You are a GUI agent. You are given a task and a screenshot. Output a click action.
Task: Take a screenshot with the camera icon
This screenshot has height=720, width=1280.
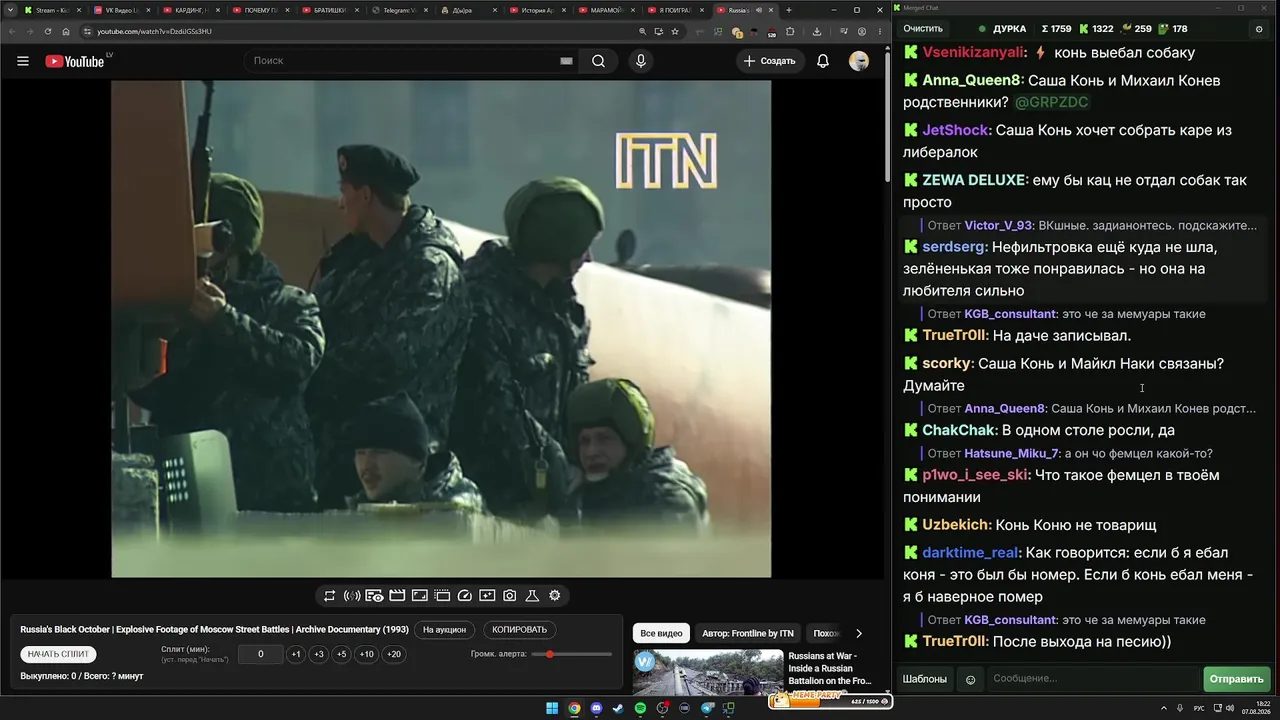pyautogui.click(x=510, y=596)
